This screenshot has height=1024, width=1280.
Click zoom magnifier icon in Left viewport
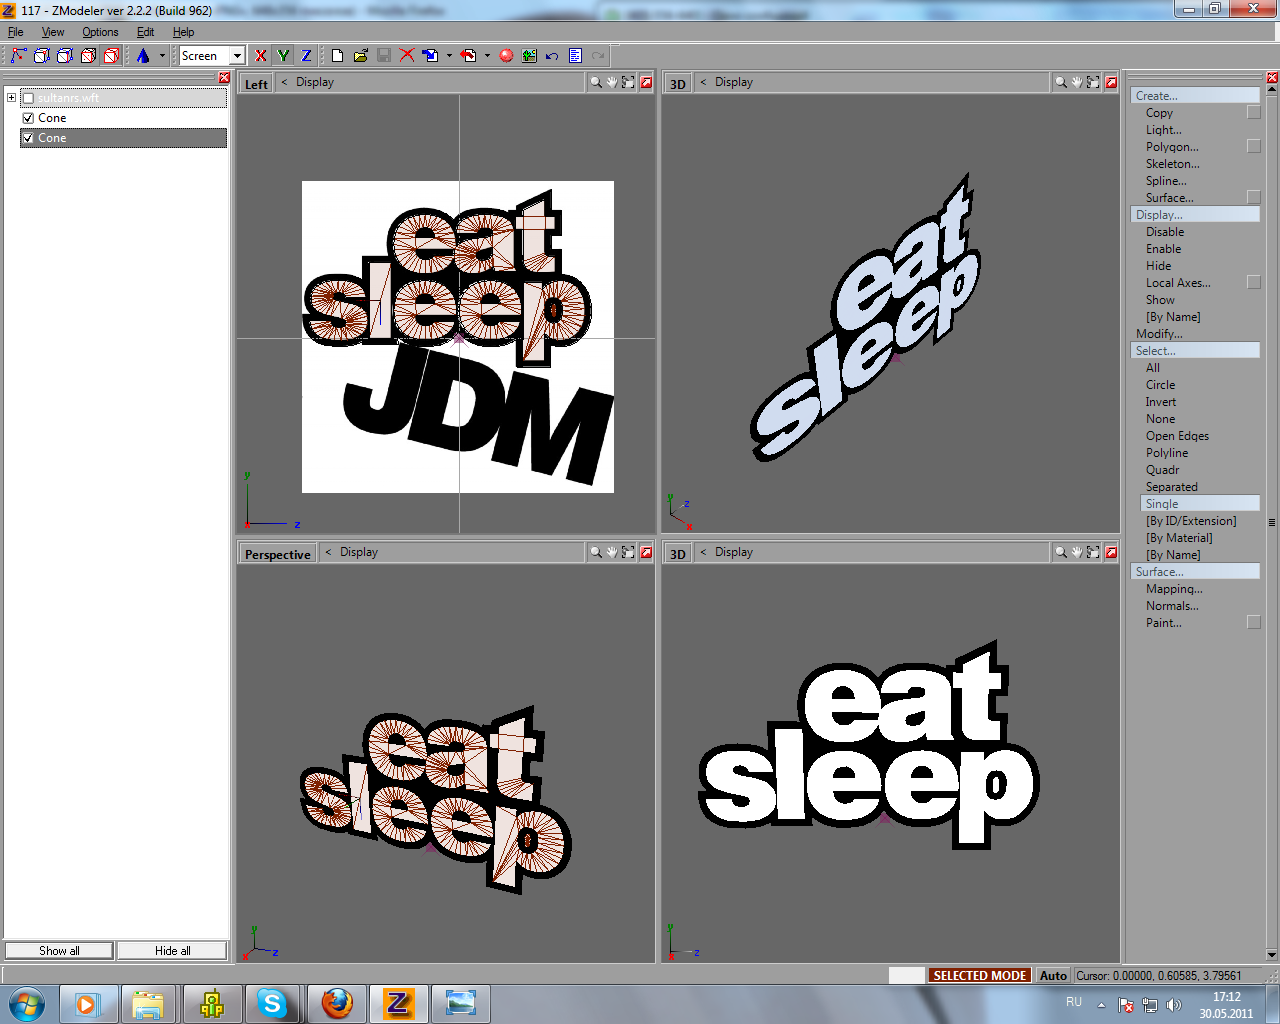596,82
